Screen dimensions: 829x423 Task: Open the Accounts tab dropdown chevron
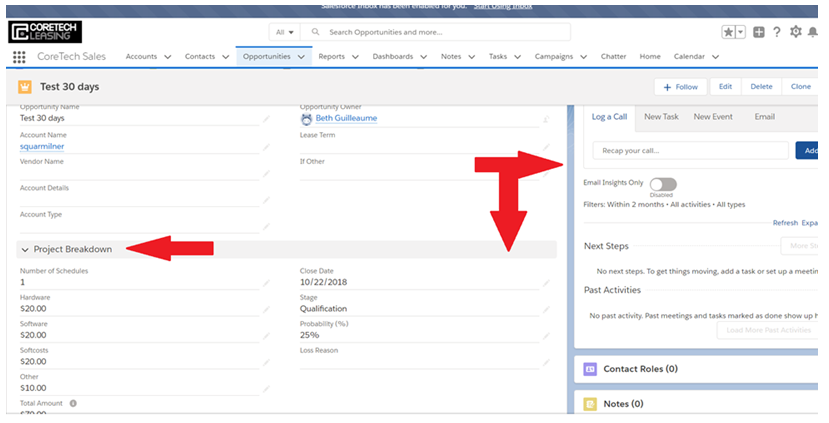click(168, 57)
